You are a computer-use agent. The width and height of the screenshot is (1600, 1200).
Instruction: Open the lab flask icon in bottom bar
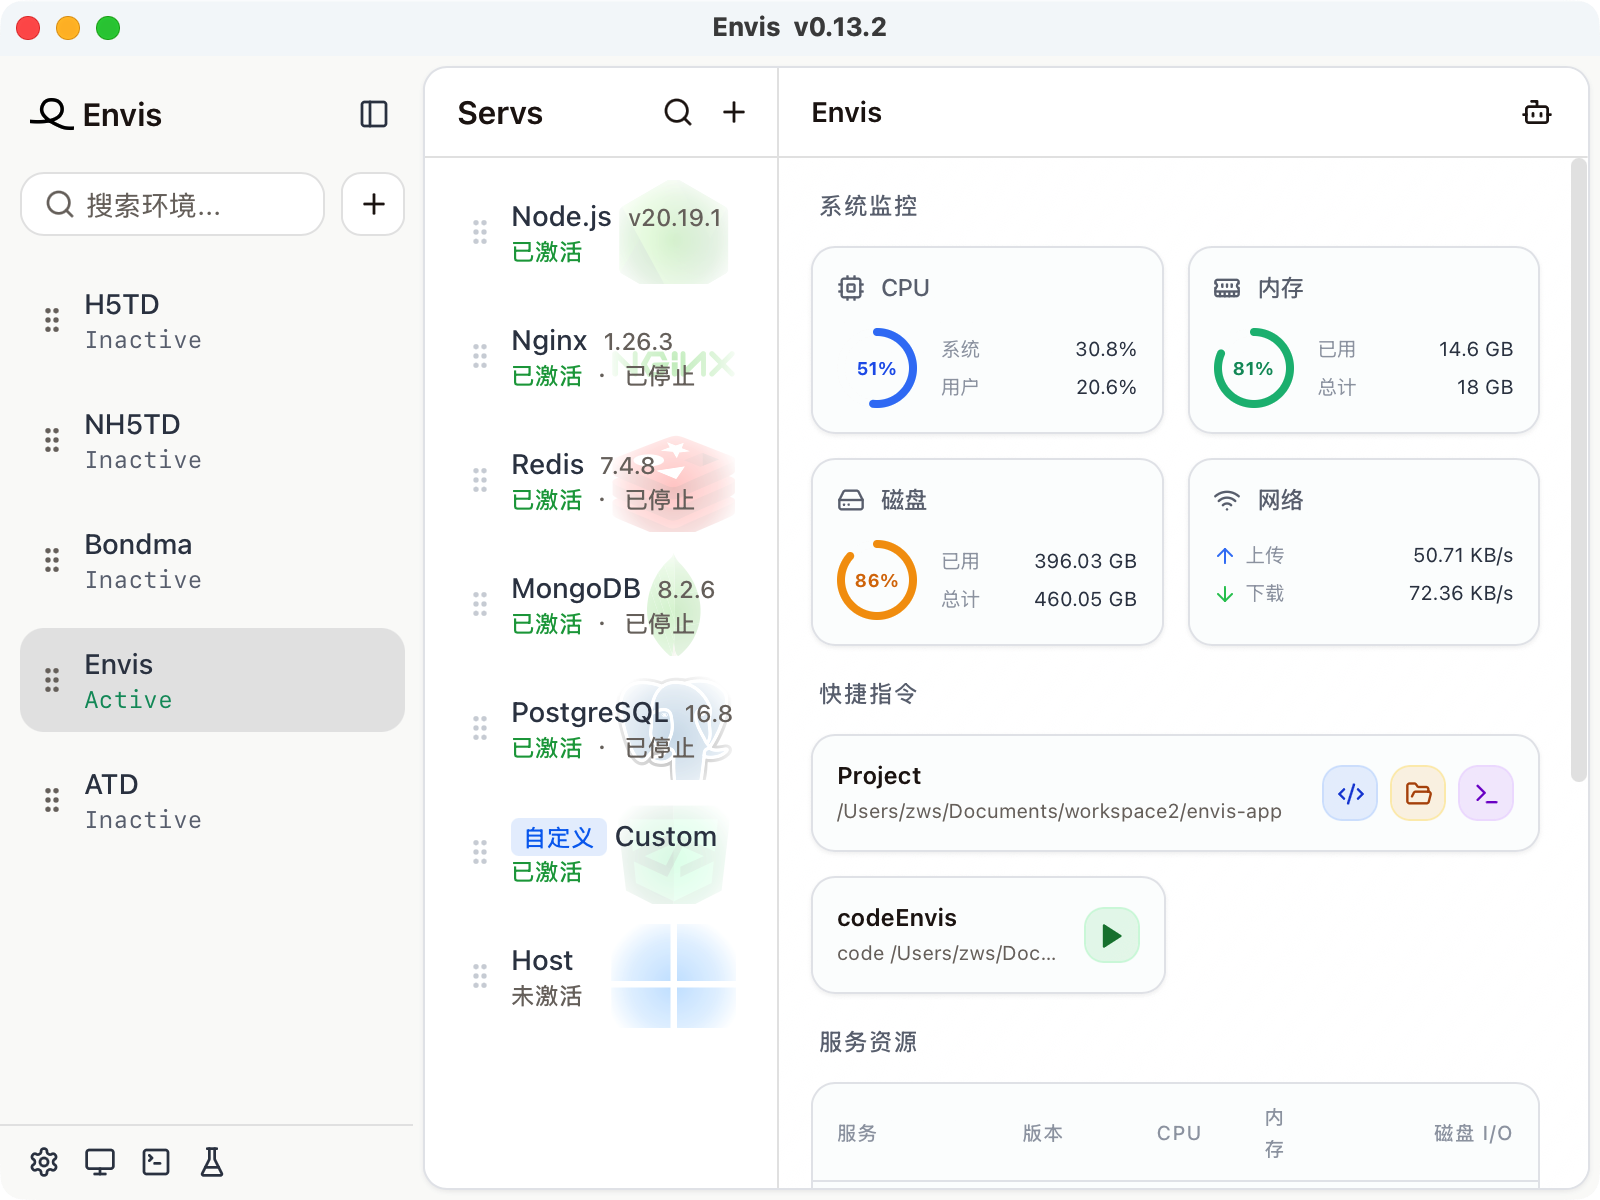(x=212, y=1162)
